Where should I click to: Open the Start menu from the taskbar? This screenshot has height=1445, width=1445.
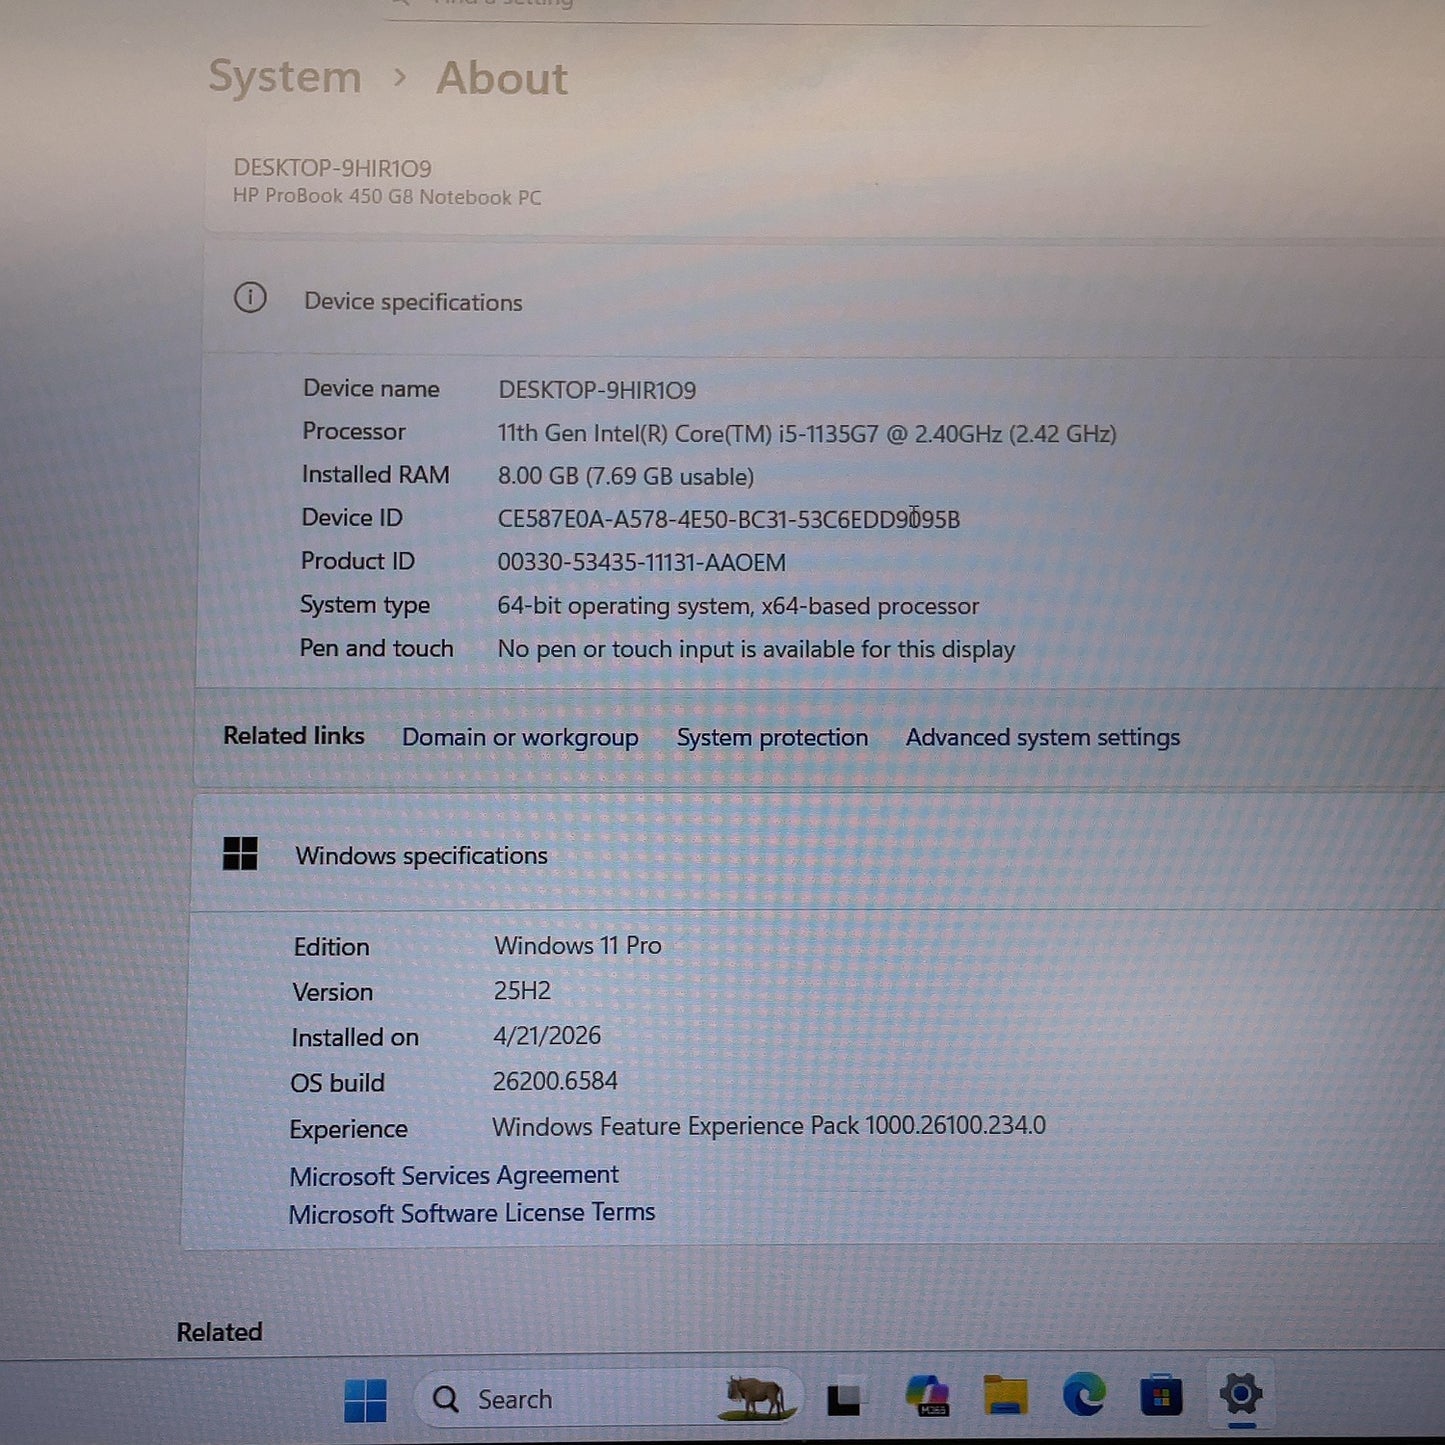[x=365, y=1399]
